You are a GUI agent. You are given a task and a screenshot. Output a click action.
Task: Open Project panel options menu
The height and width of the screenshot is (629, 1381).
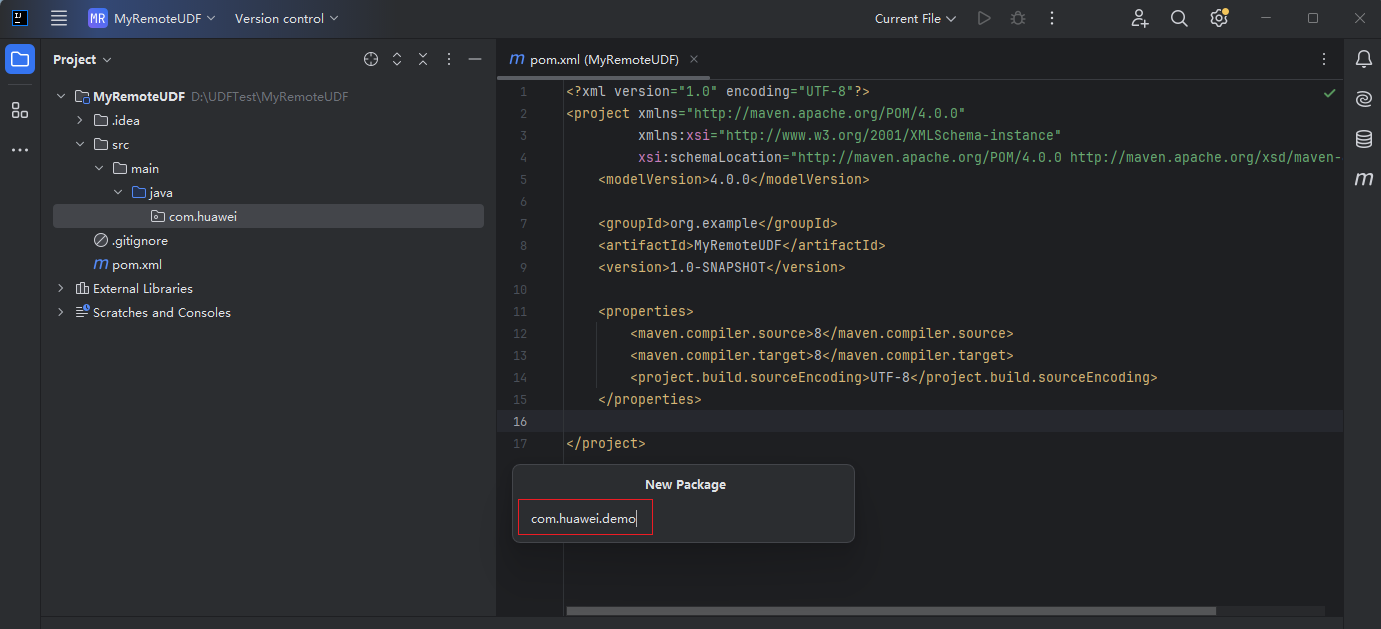449,59
